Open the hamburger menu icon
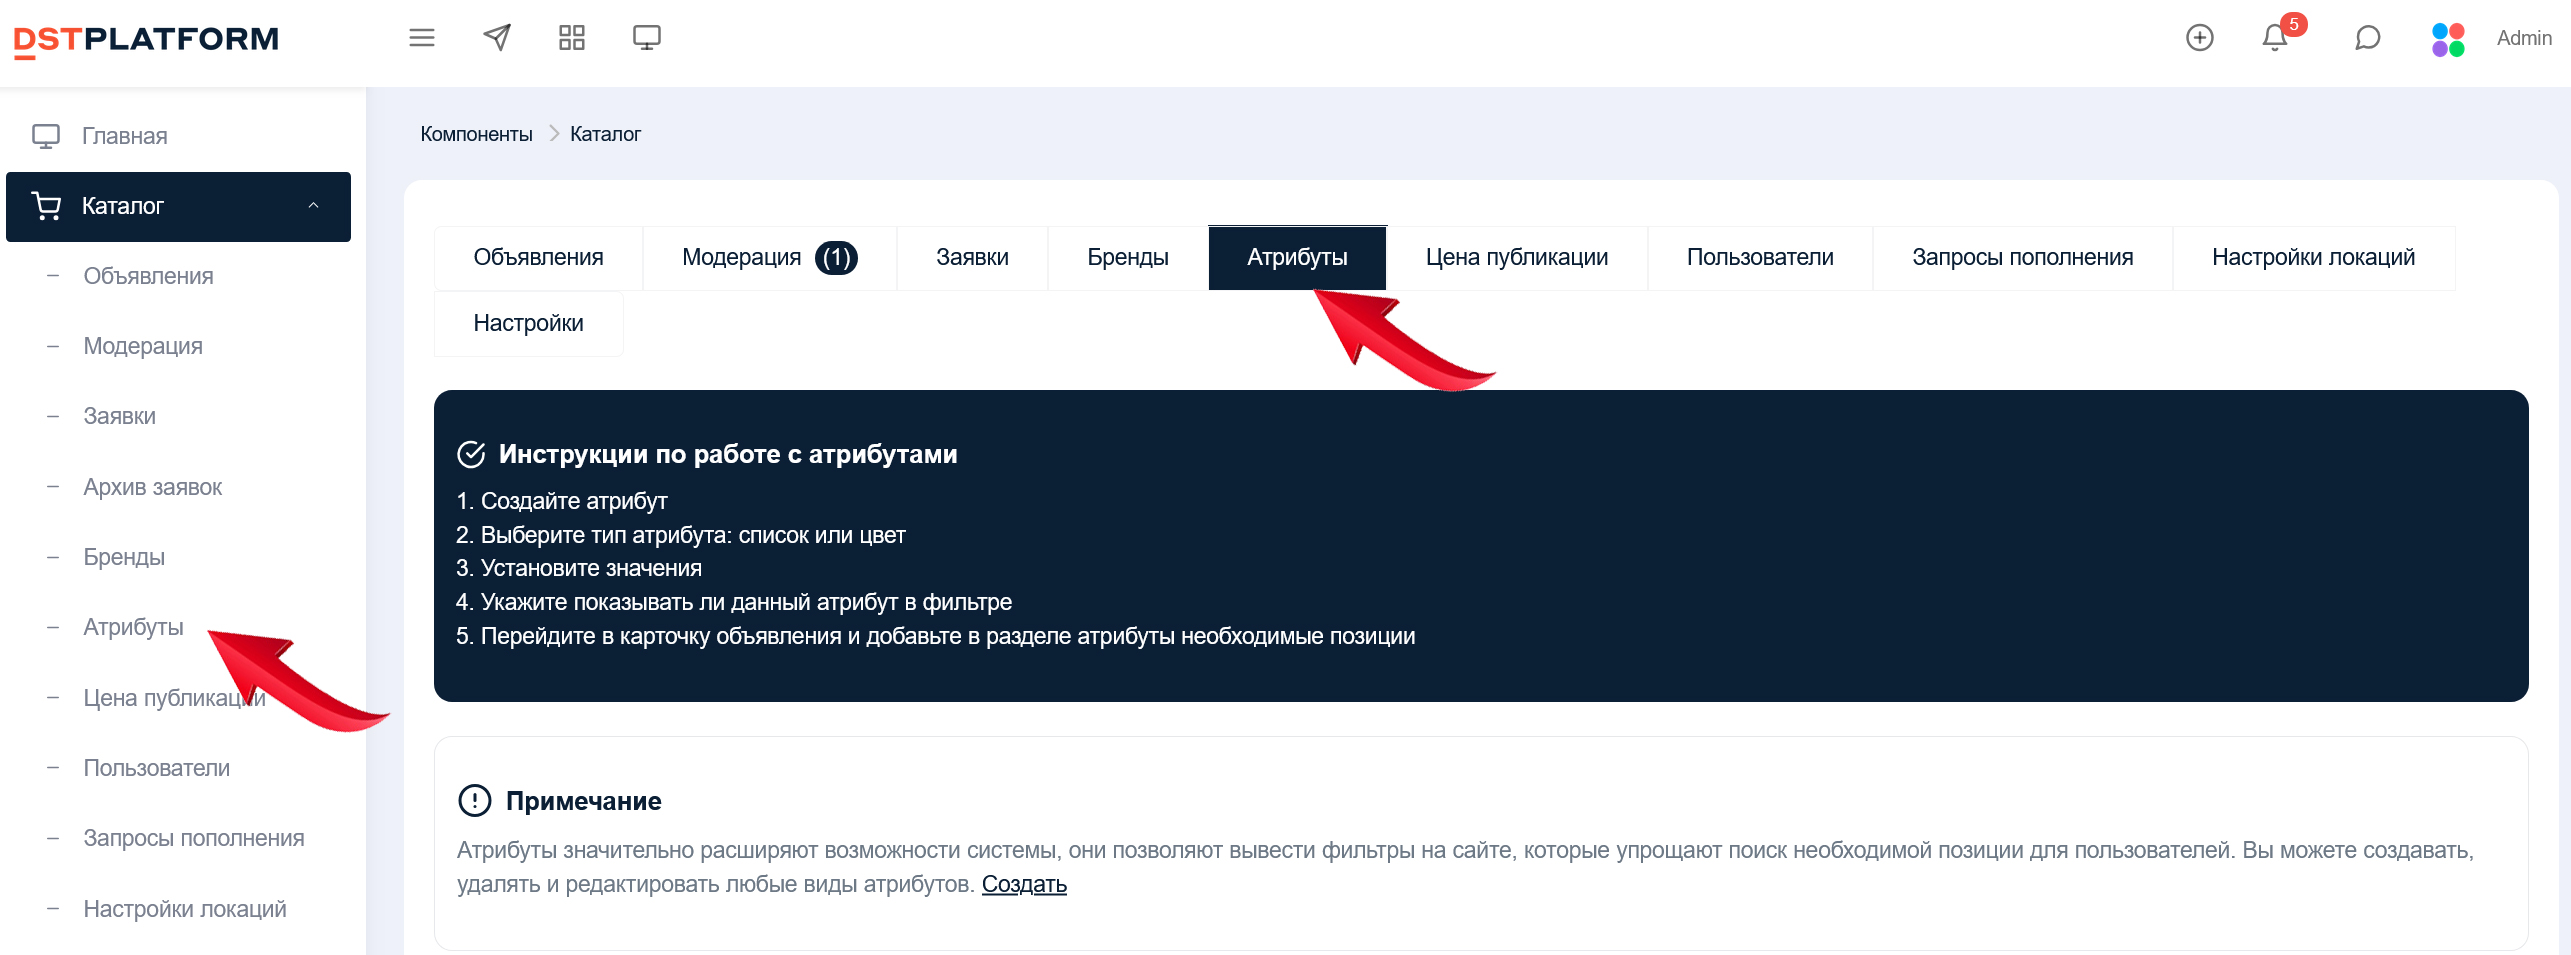The width and height of the screenshot is (2571, 955). click(422, 38)
